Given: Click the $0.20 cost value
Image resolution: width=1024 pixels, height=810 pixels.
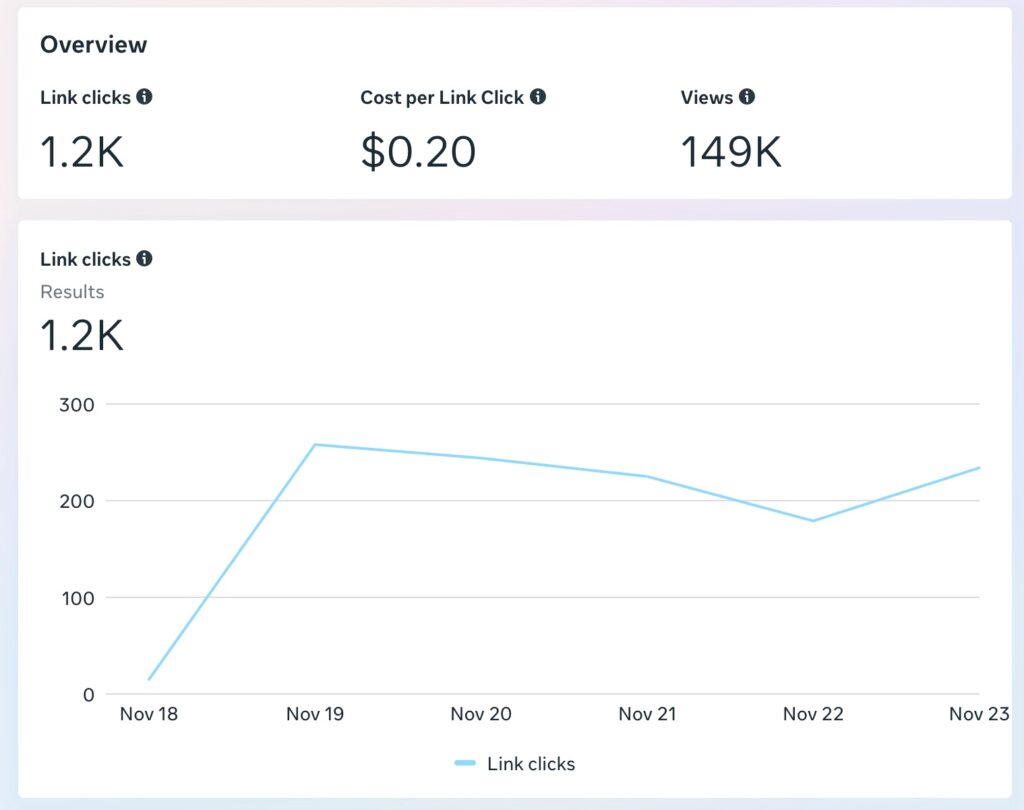Looking at the screenshot, I should (x=418, y=152).
